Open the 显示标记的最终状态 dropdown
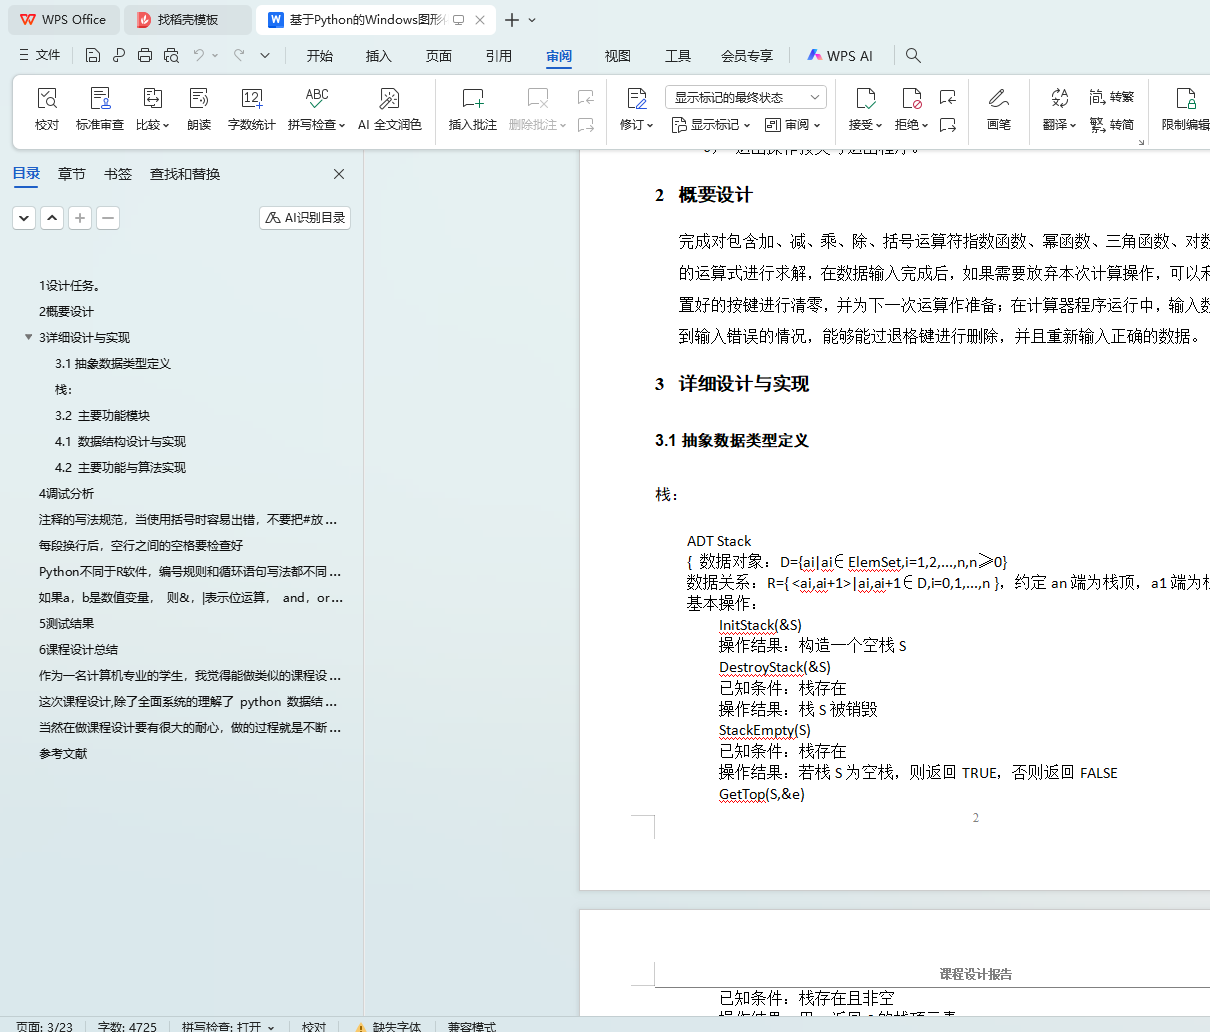This screenshot has width=1210, height=1032. pos(745,97)
